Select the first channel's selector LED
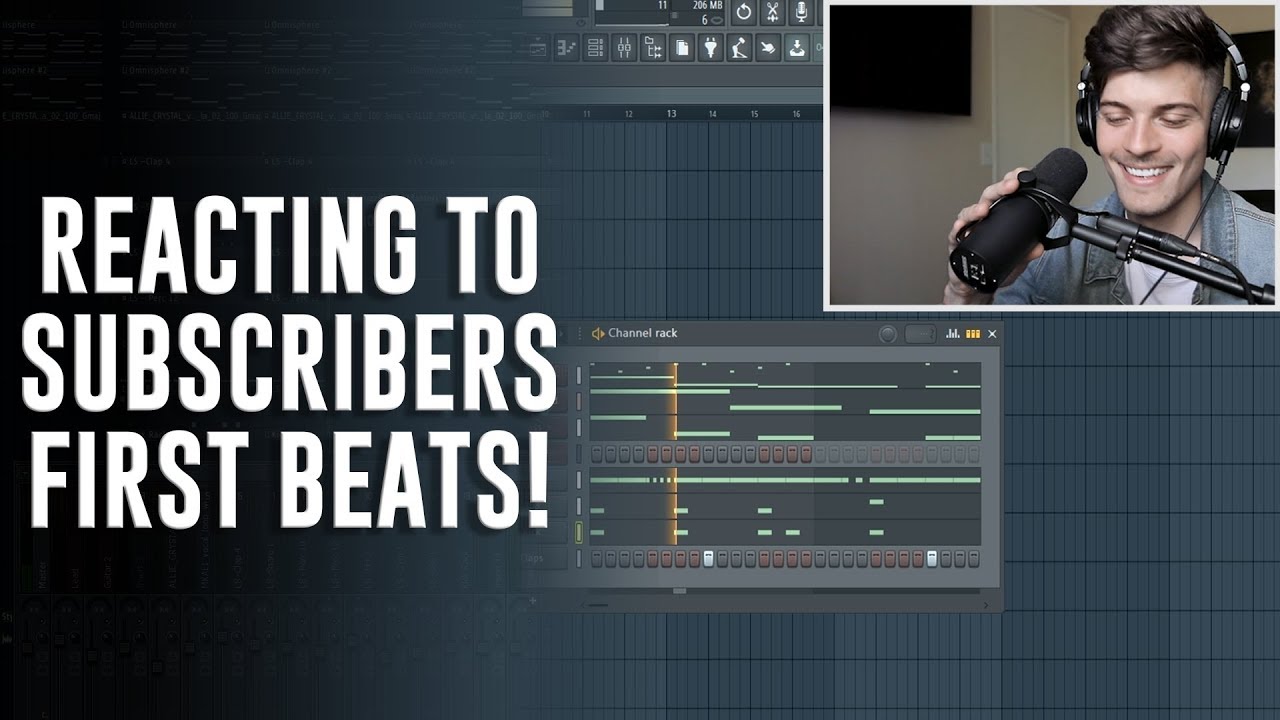The image size is (1280, 720). (579, 375)
